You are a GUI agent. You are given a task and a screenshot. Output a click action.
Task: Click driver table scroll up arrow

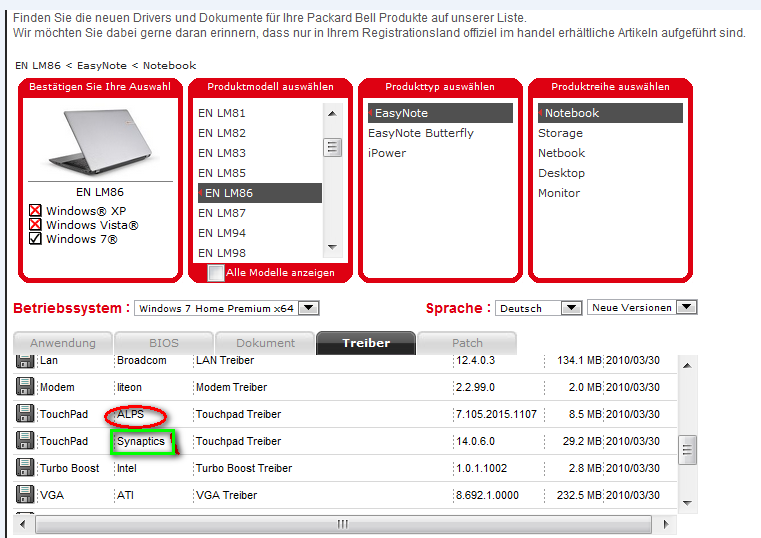pos(687,365)
